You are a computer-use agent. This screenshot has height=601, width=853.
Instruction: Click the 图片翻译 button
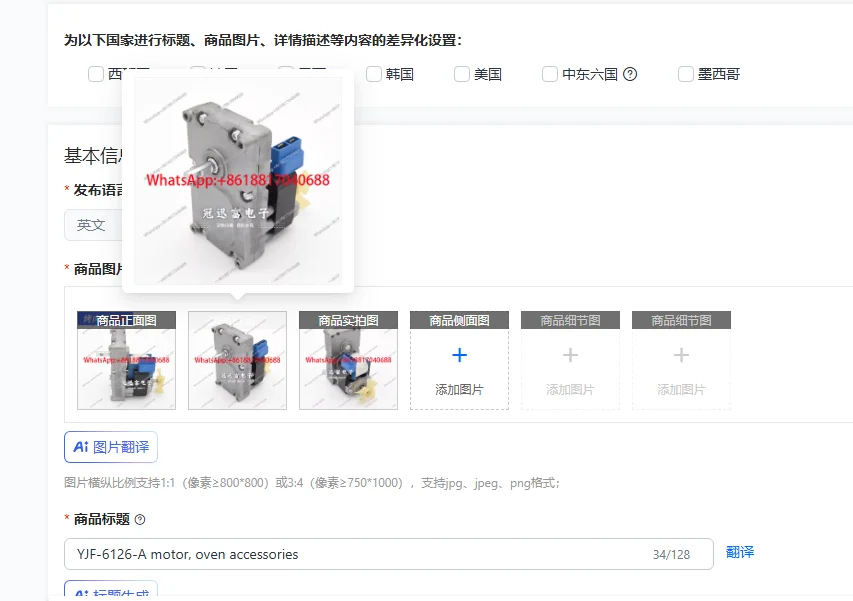point(111,447)
